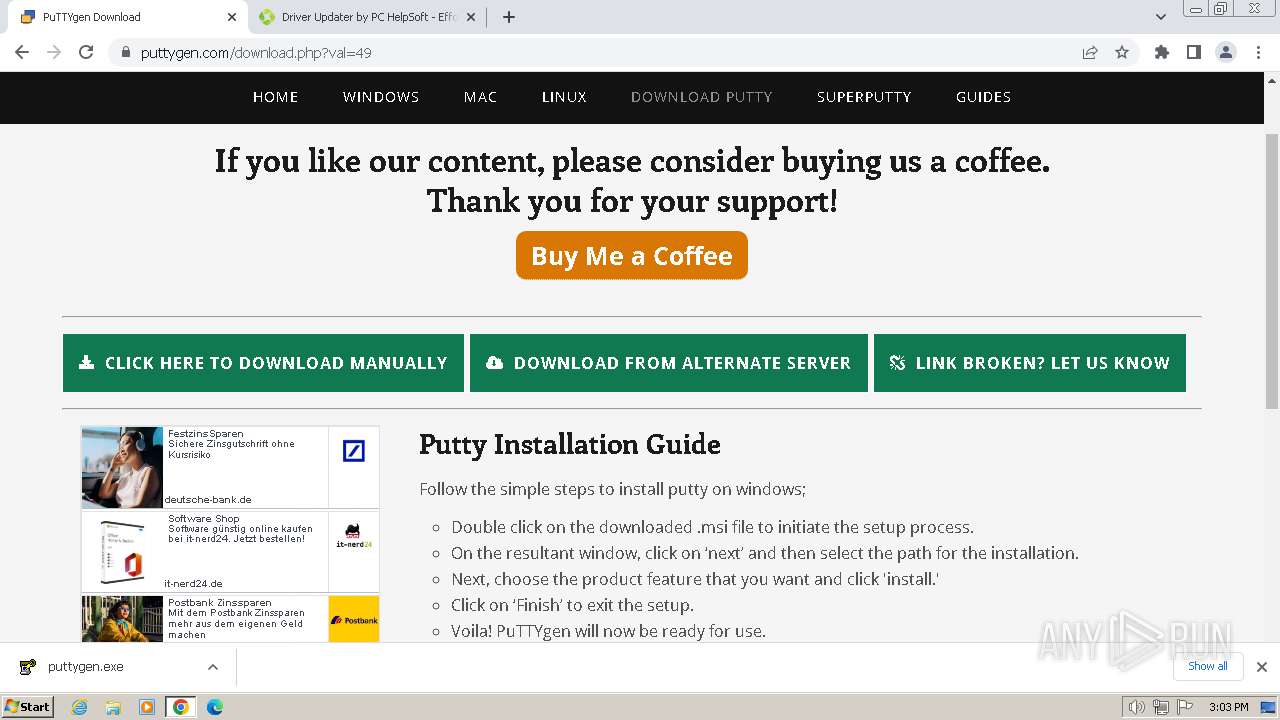Open the Chrome three-dot menu
The width and height of the screenshot is (1280, 720).
tap(1258, 52)
